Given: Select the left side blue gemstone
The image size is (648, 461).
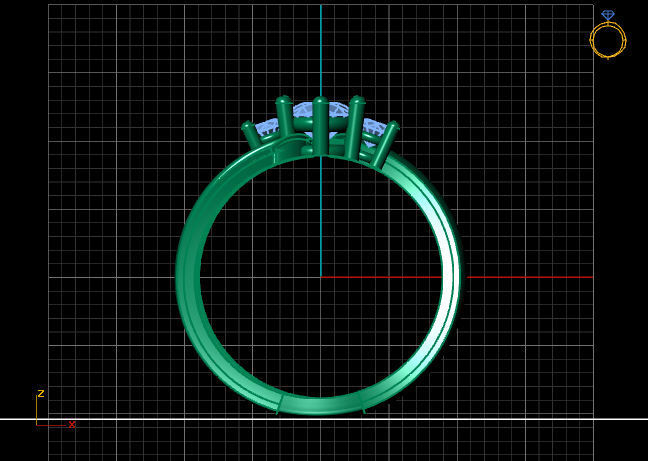Looking at the screenshot, I should click(267, 128).
